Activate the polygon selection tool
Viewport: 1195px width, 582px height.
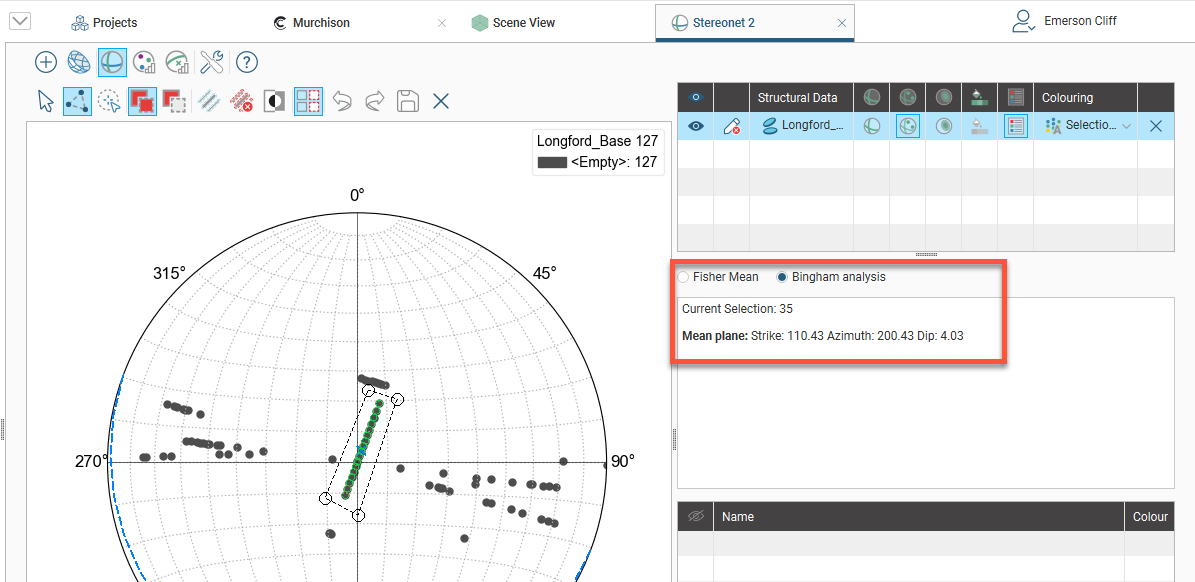(77, 101)
